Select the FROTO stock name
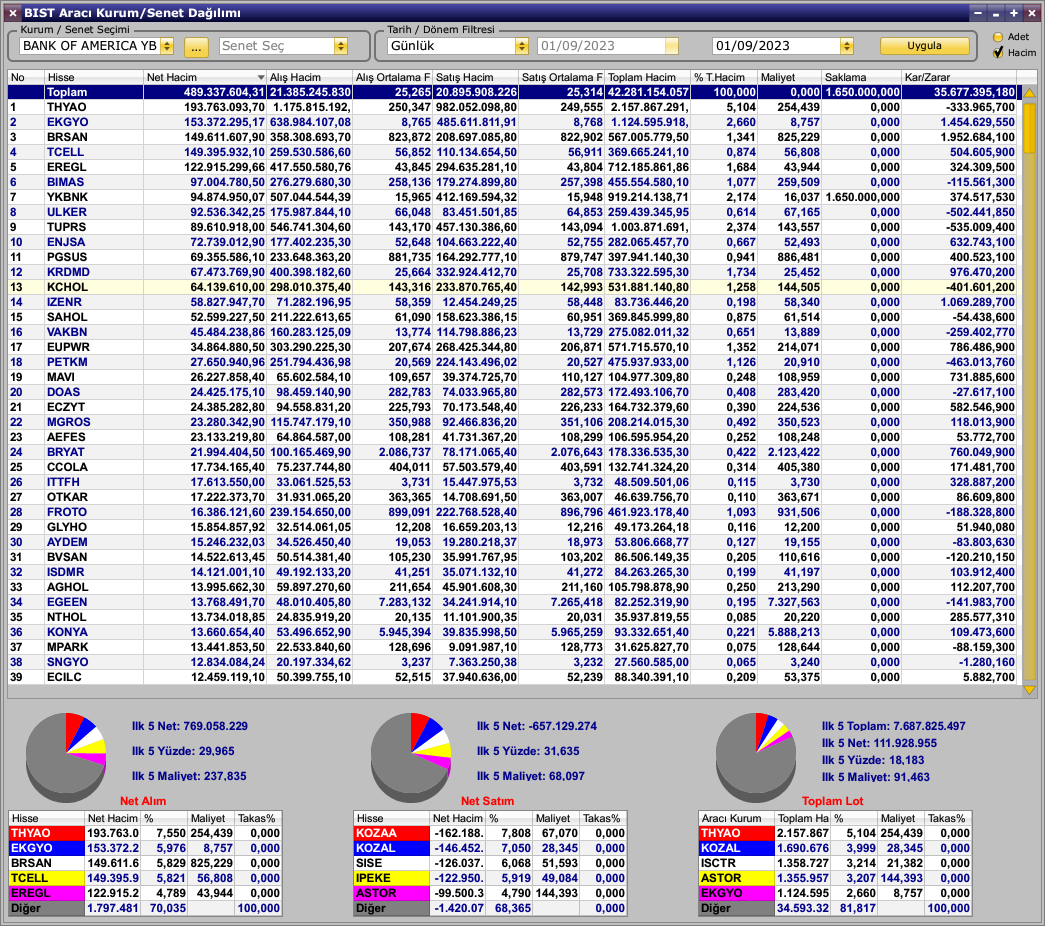Image resolution: width=1045 pixels, height=926 pixels. pos(67,512)
